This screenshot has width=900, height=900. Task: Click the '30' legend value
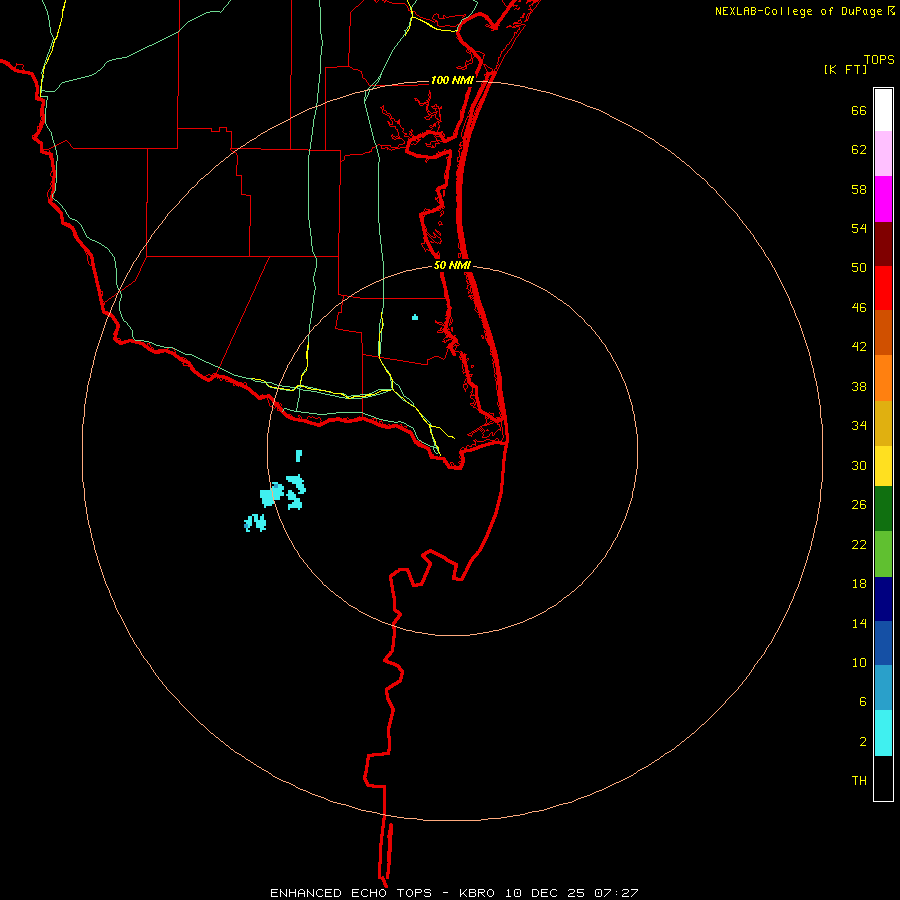pos(859,465)
